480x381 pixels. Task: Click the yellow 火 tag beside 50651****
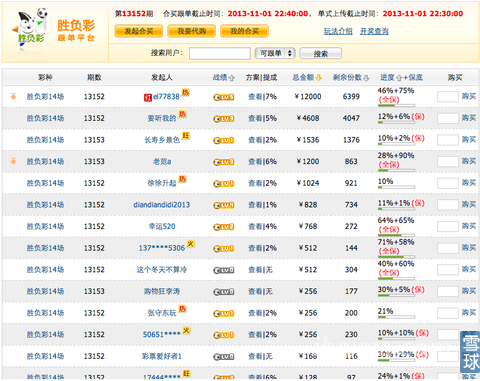click(186, 330)
